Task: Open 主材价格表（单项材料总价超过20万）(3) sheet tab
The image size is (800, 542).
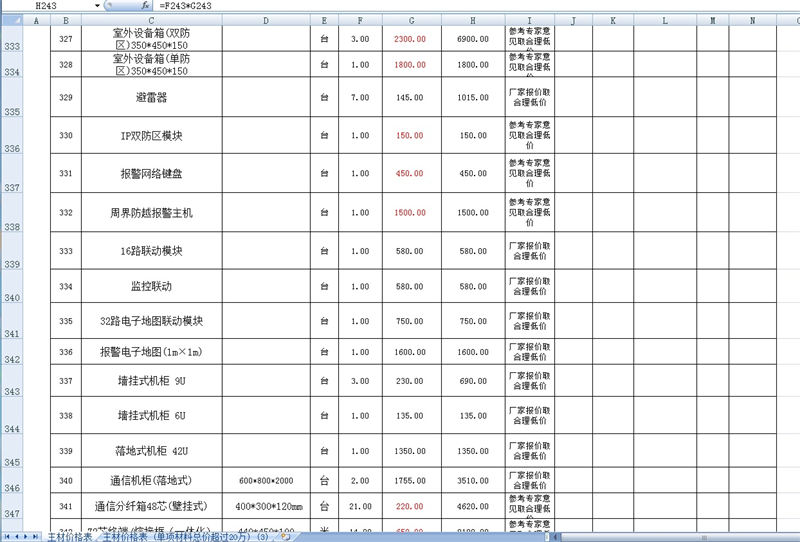Action: [x=186, y=537]
